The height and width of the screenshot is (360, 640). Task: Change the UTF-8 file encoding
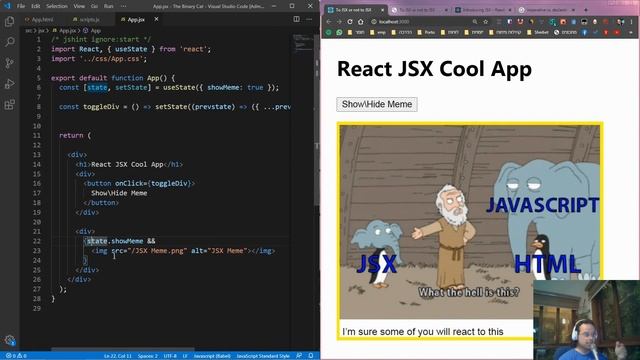(x=170, y=356)
